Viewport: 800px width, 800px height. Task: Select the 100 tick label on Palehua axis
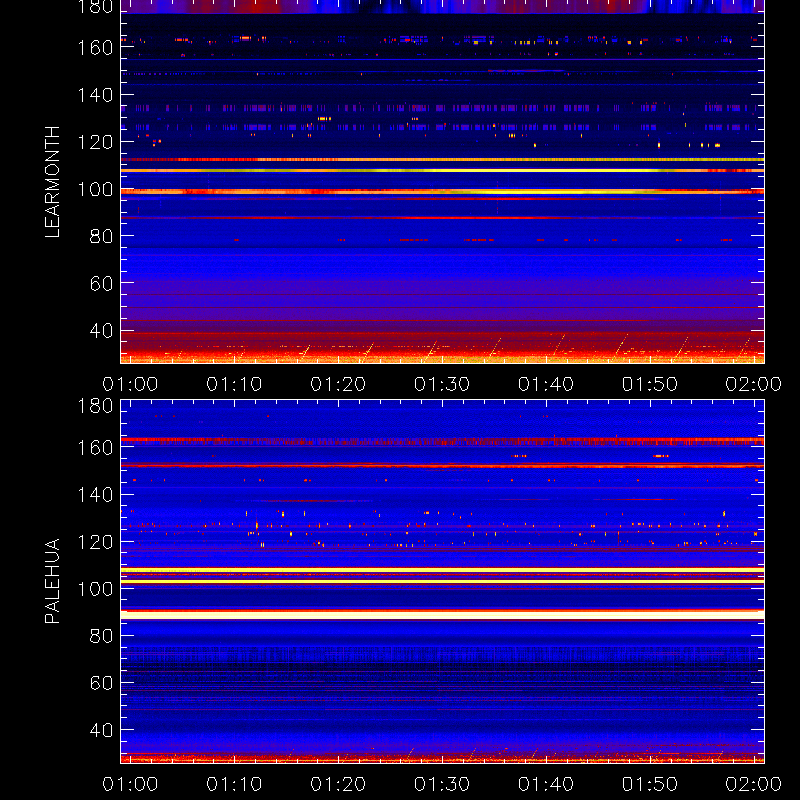click(95, 589)
